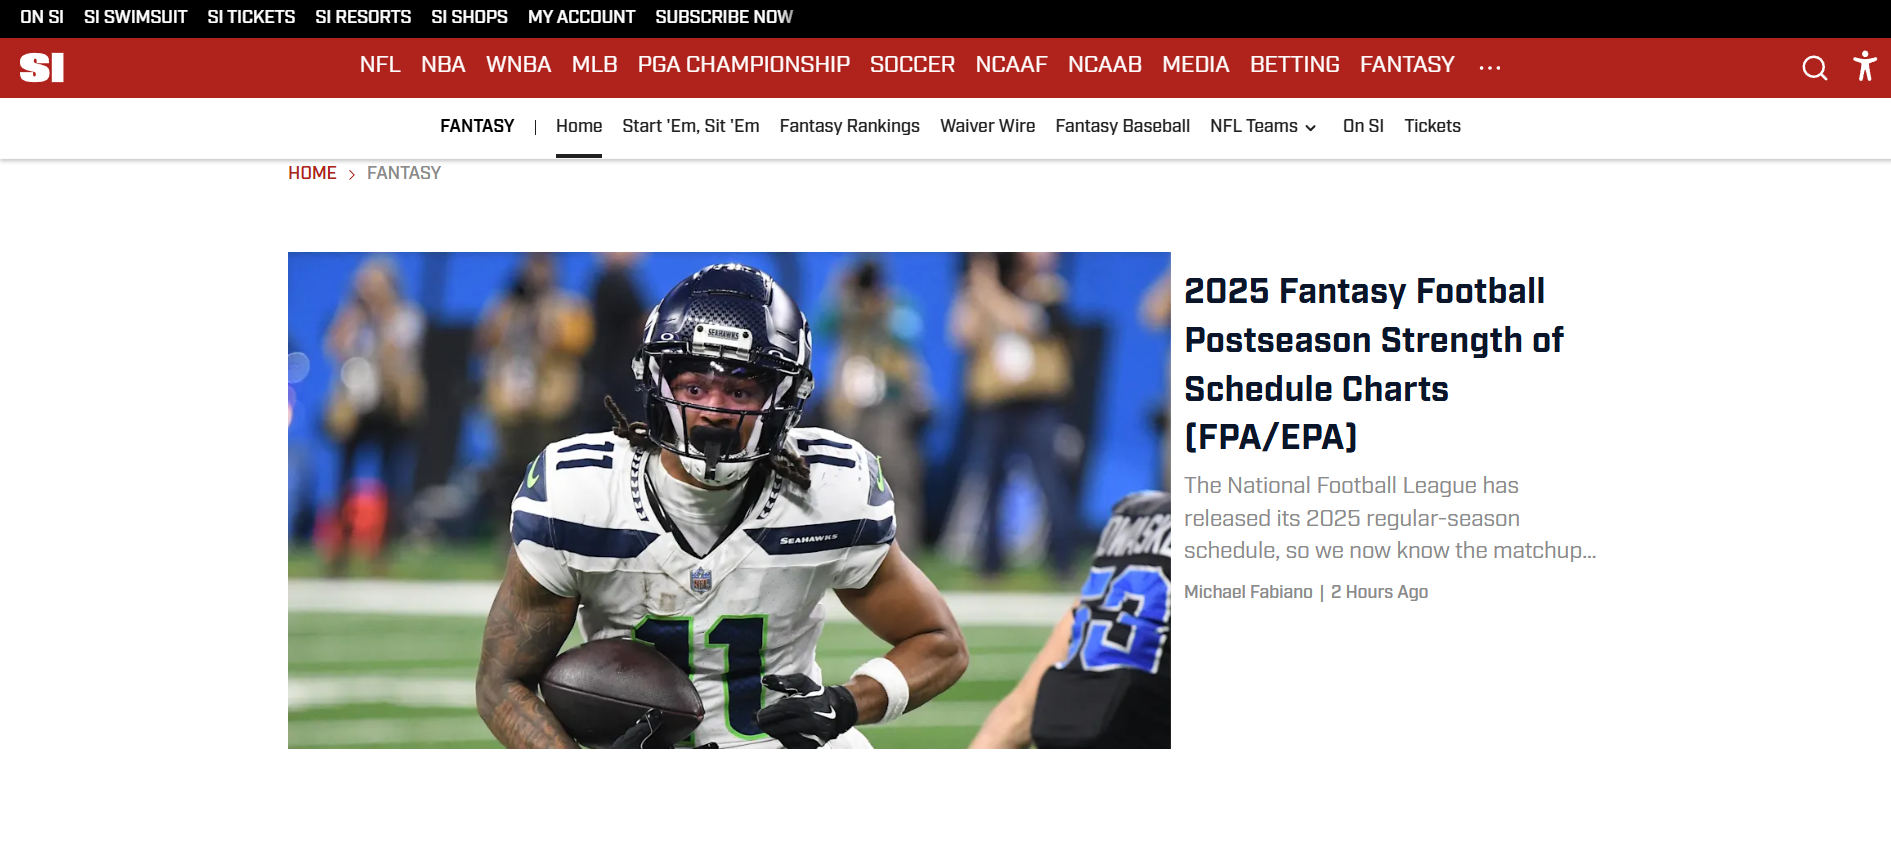This screenshot has height=852, width=1891.
Task: Click SUBSCRIBE NOW in the top bar
Action: point(724,17)
